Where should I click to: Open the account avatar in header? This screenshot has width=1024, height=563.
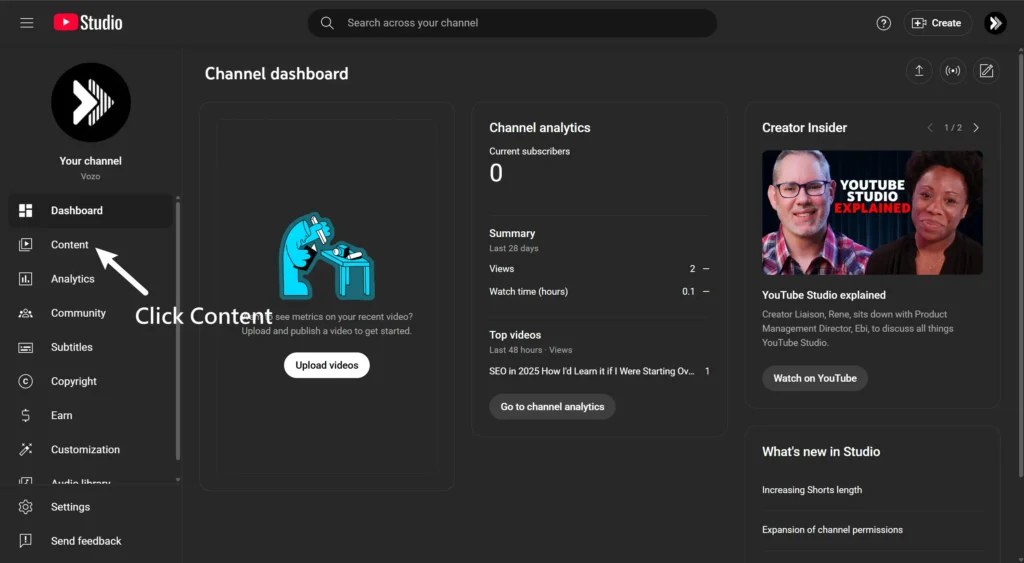point(995,23)
